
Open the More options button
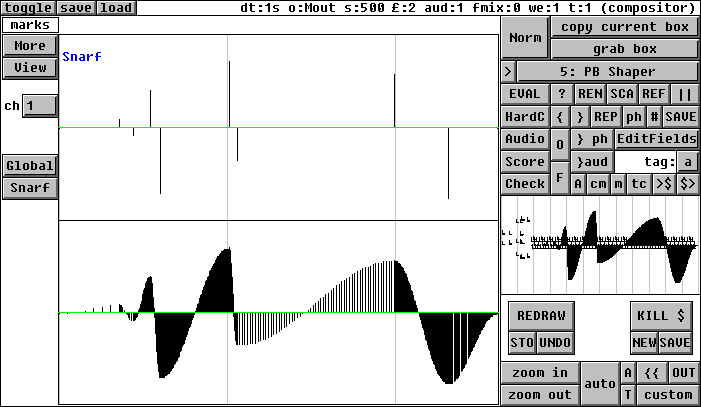point(30,46)
